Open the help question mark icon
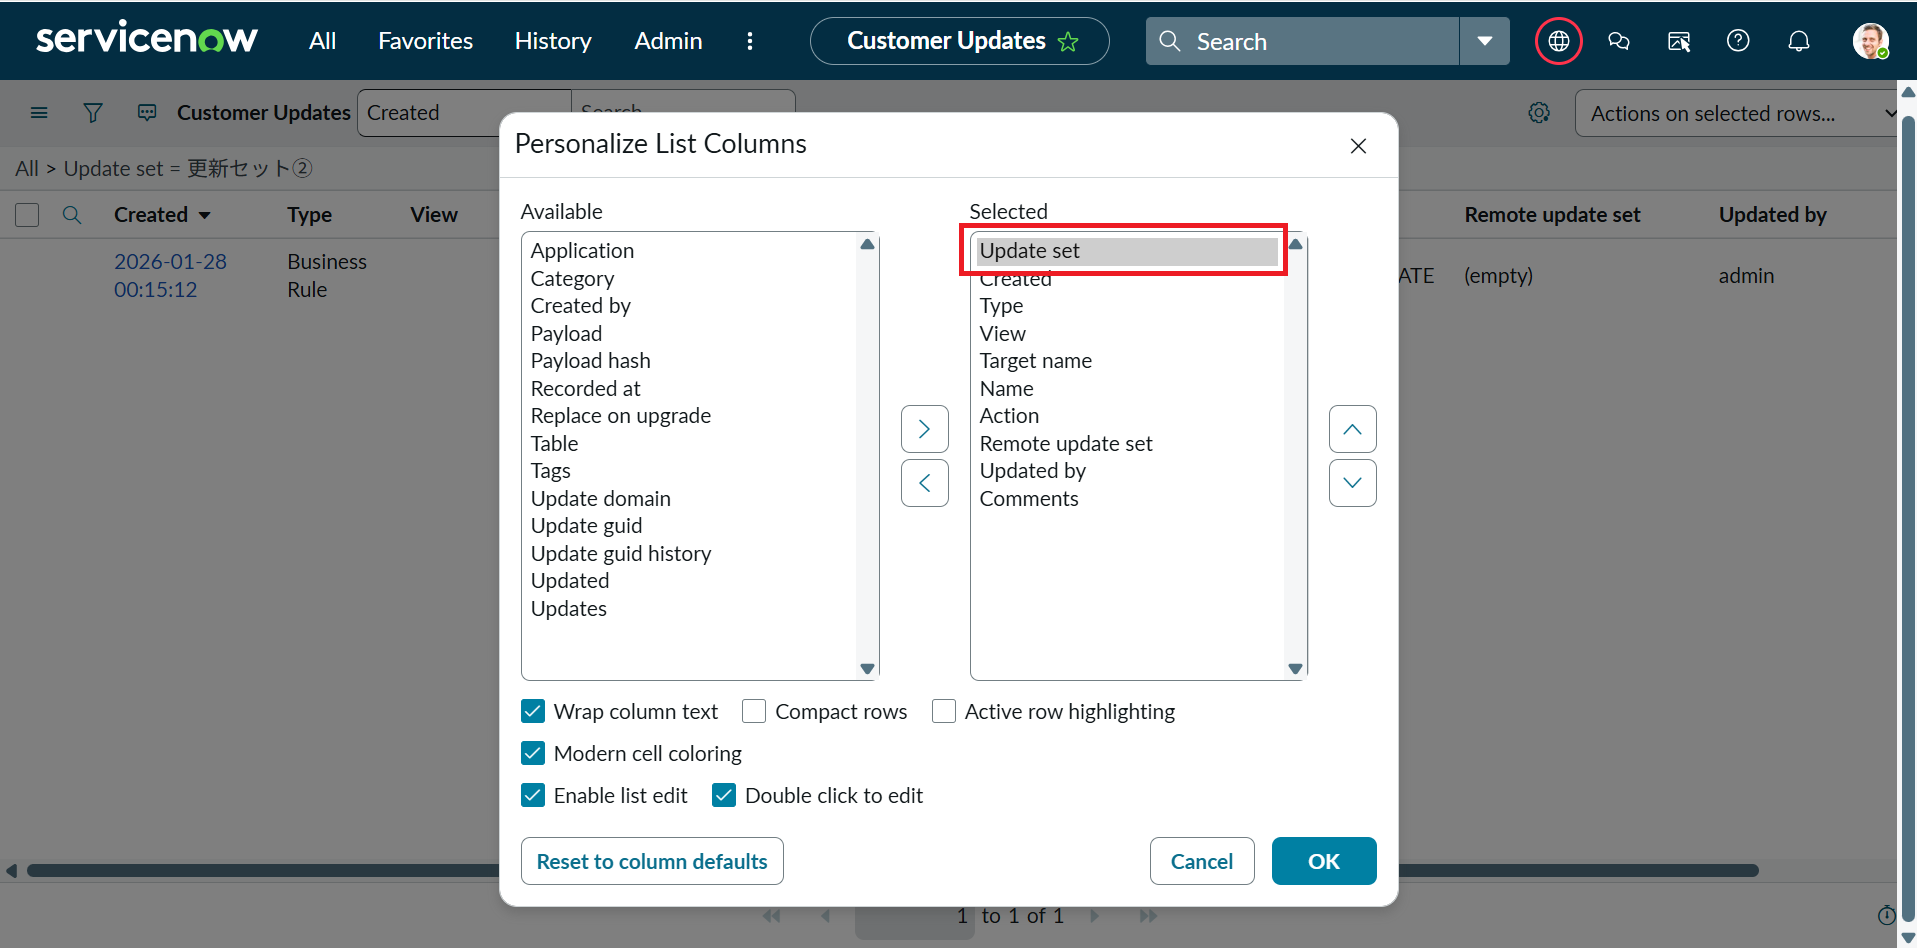This screenshot has width=1917, height=948. (x=1738, y=41)
